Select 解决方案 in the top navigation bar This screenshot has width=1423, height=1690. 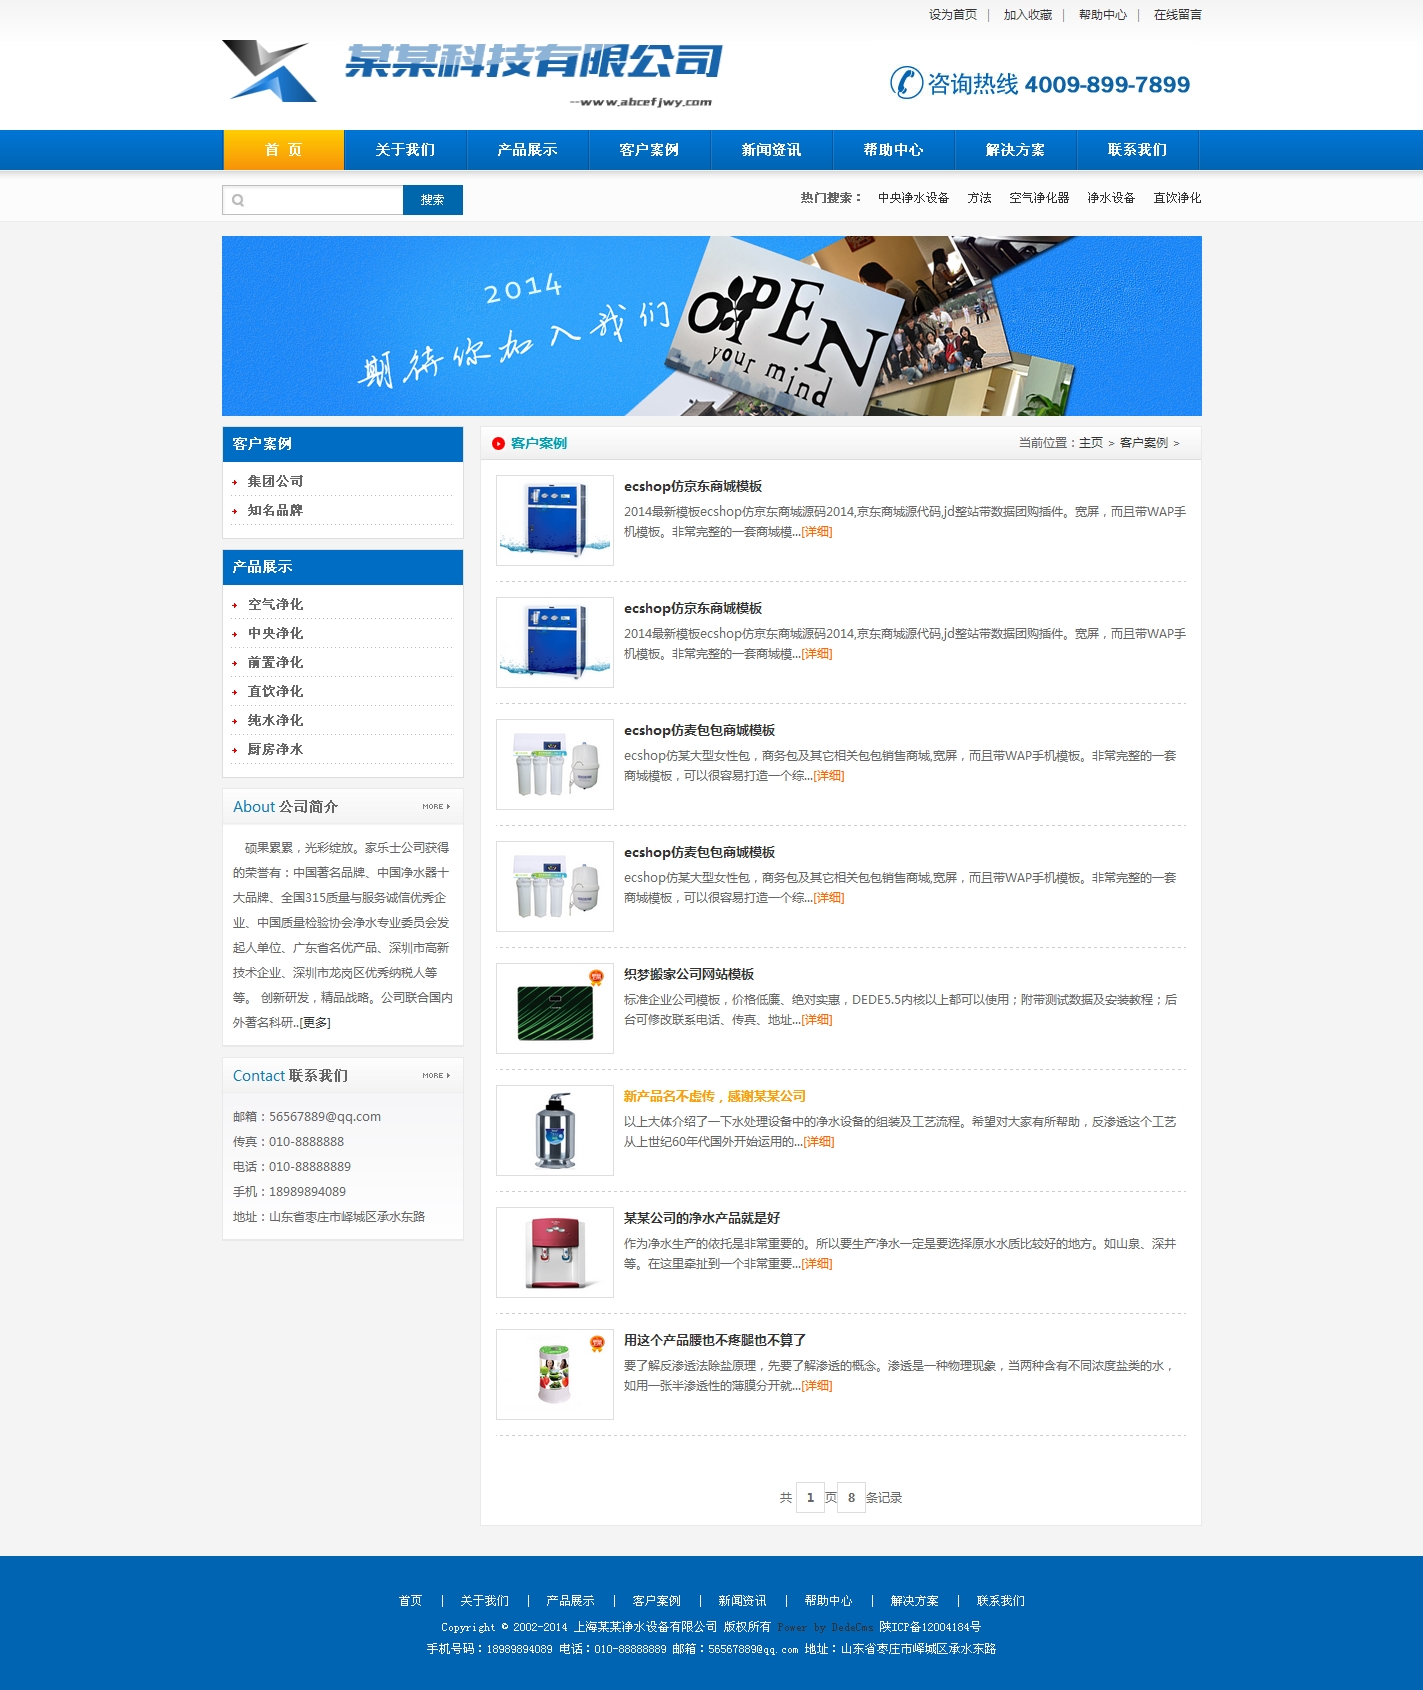1015,150
